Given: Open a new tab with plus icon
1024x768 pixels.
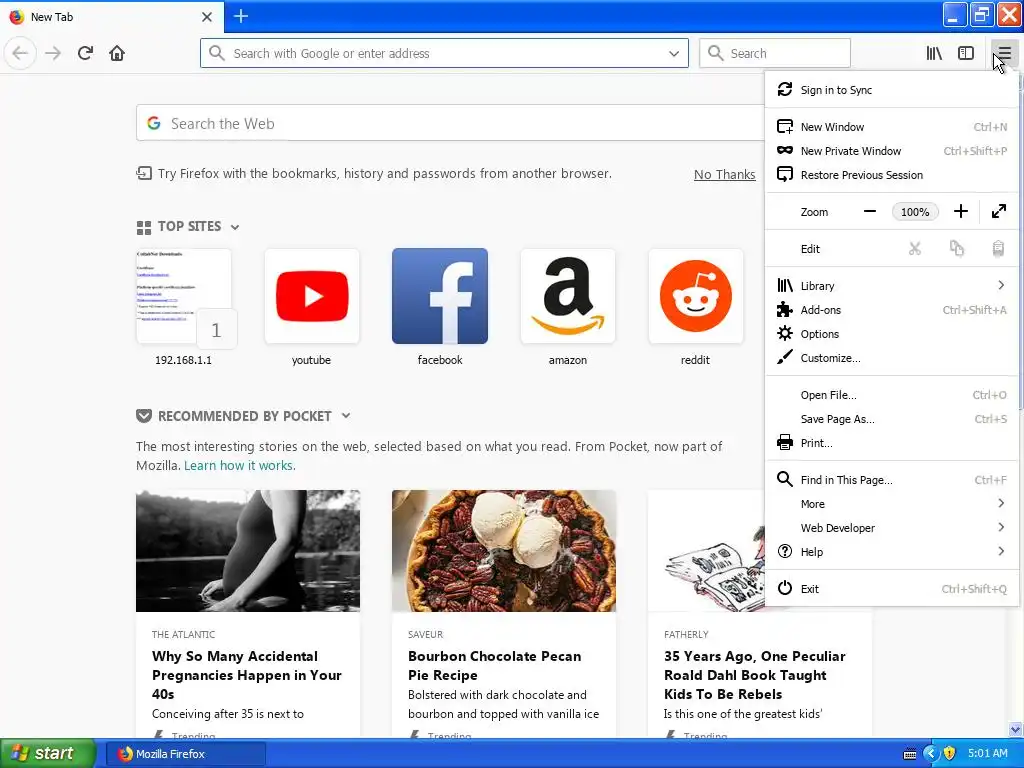Looking at the screenshot, I should pos(240,16).
